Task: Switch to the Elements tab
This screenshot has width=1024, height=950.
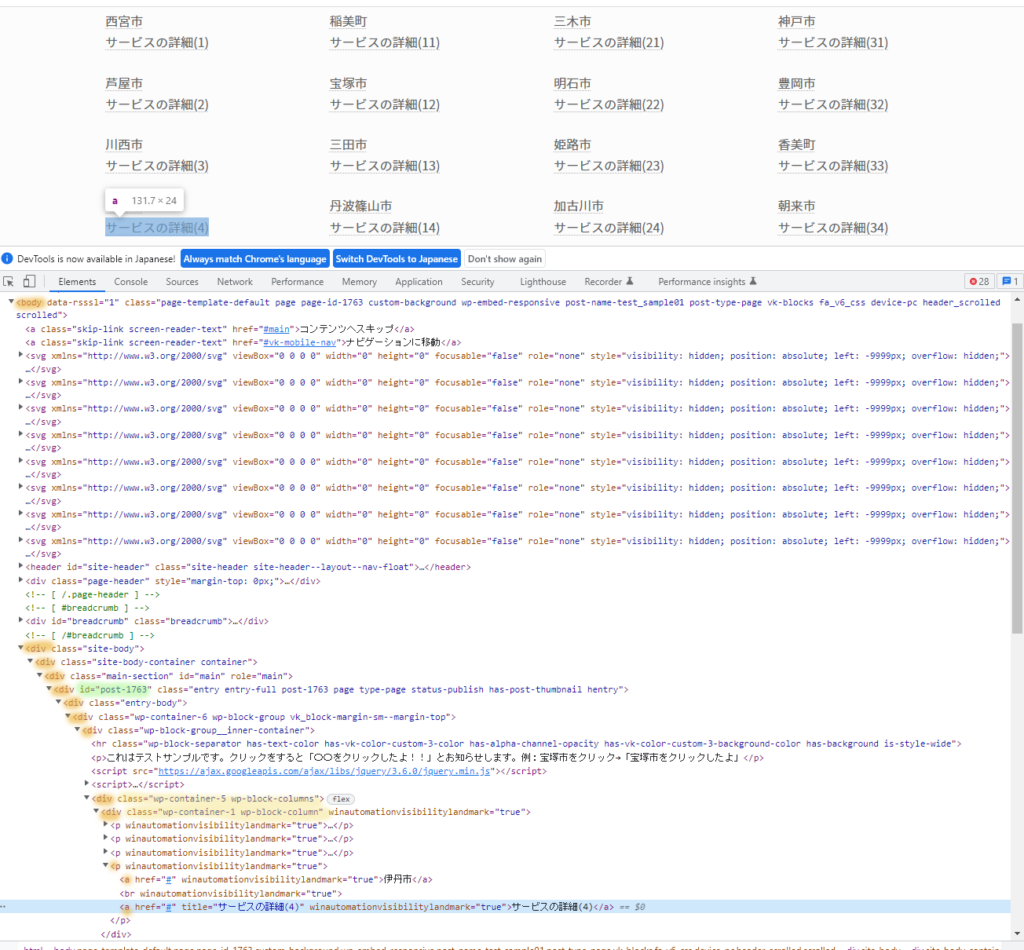Action: (x=77, y=281)
